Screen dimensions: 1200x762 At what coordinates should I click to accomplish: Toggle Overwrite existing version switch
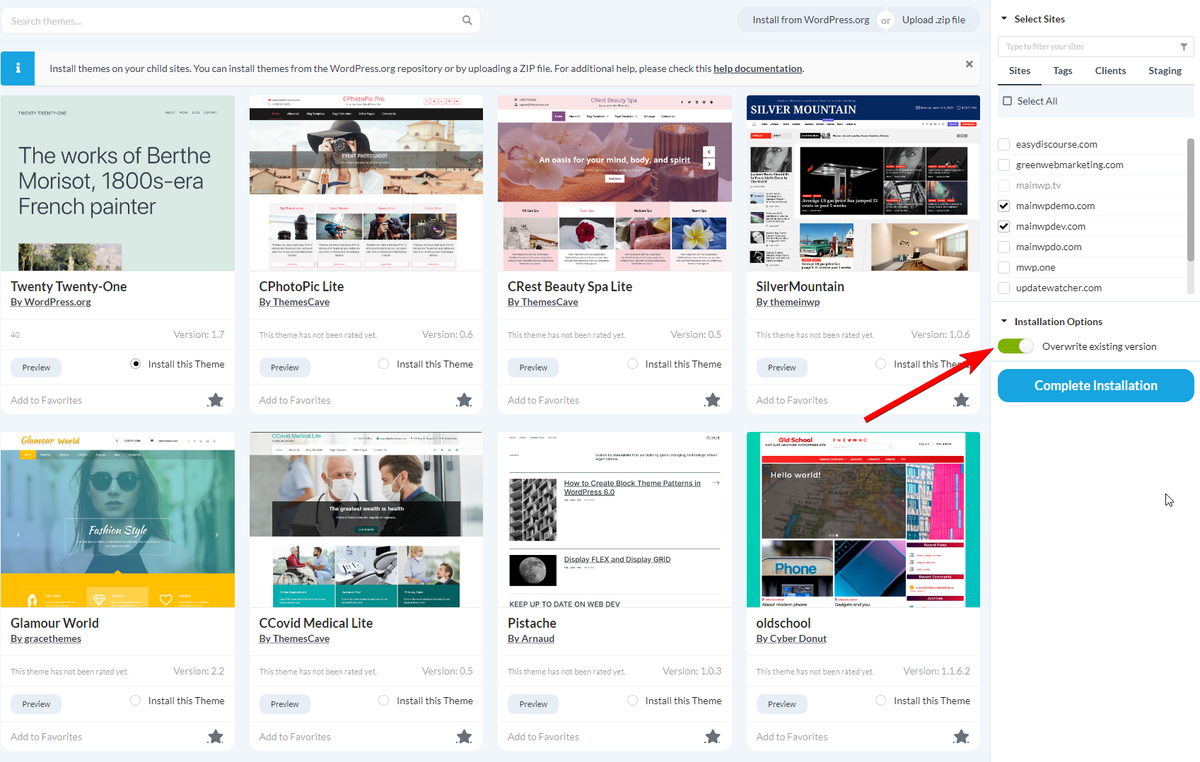click(x=1016, y=346)
